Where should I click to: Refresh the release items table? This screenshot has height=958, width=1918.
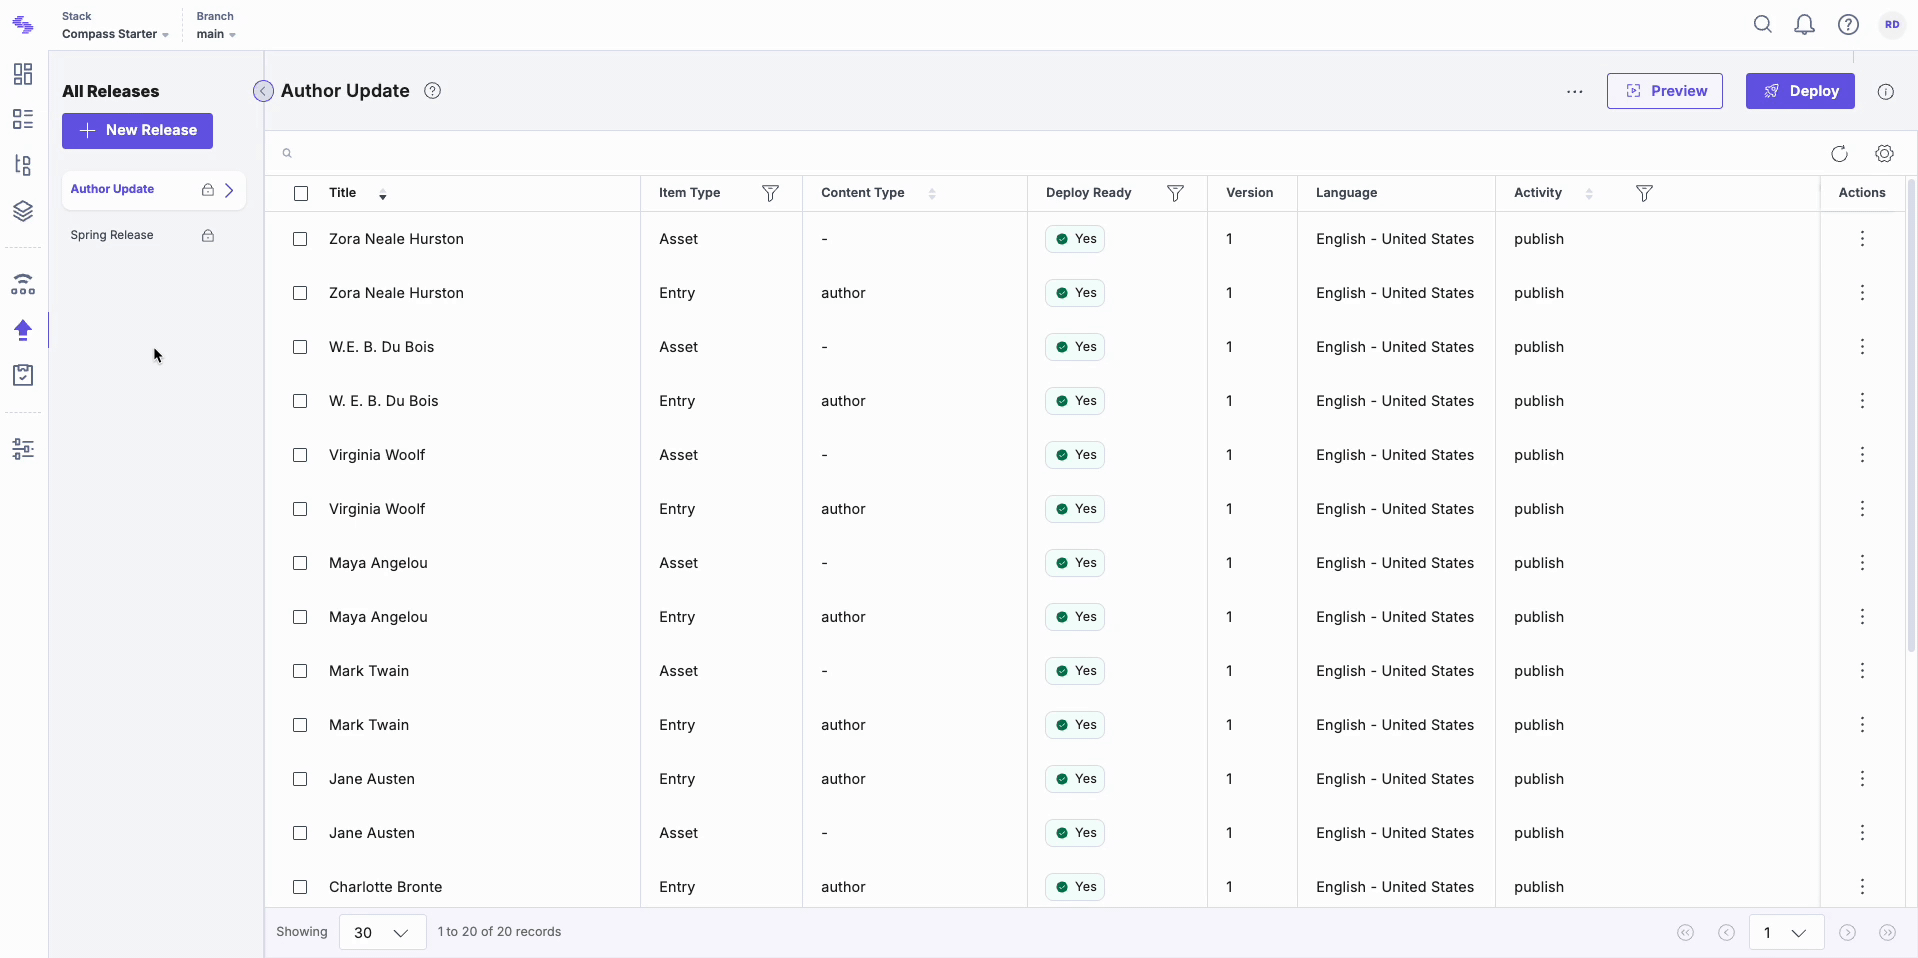coord(1839,154)
